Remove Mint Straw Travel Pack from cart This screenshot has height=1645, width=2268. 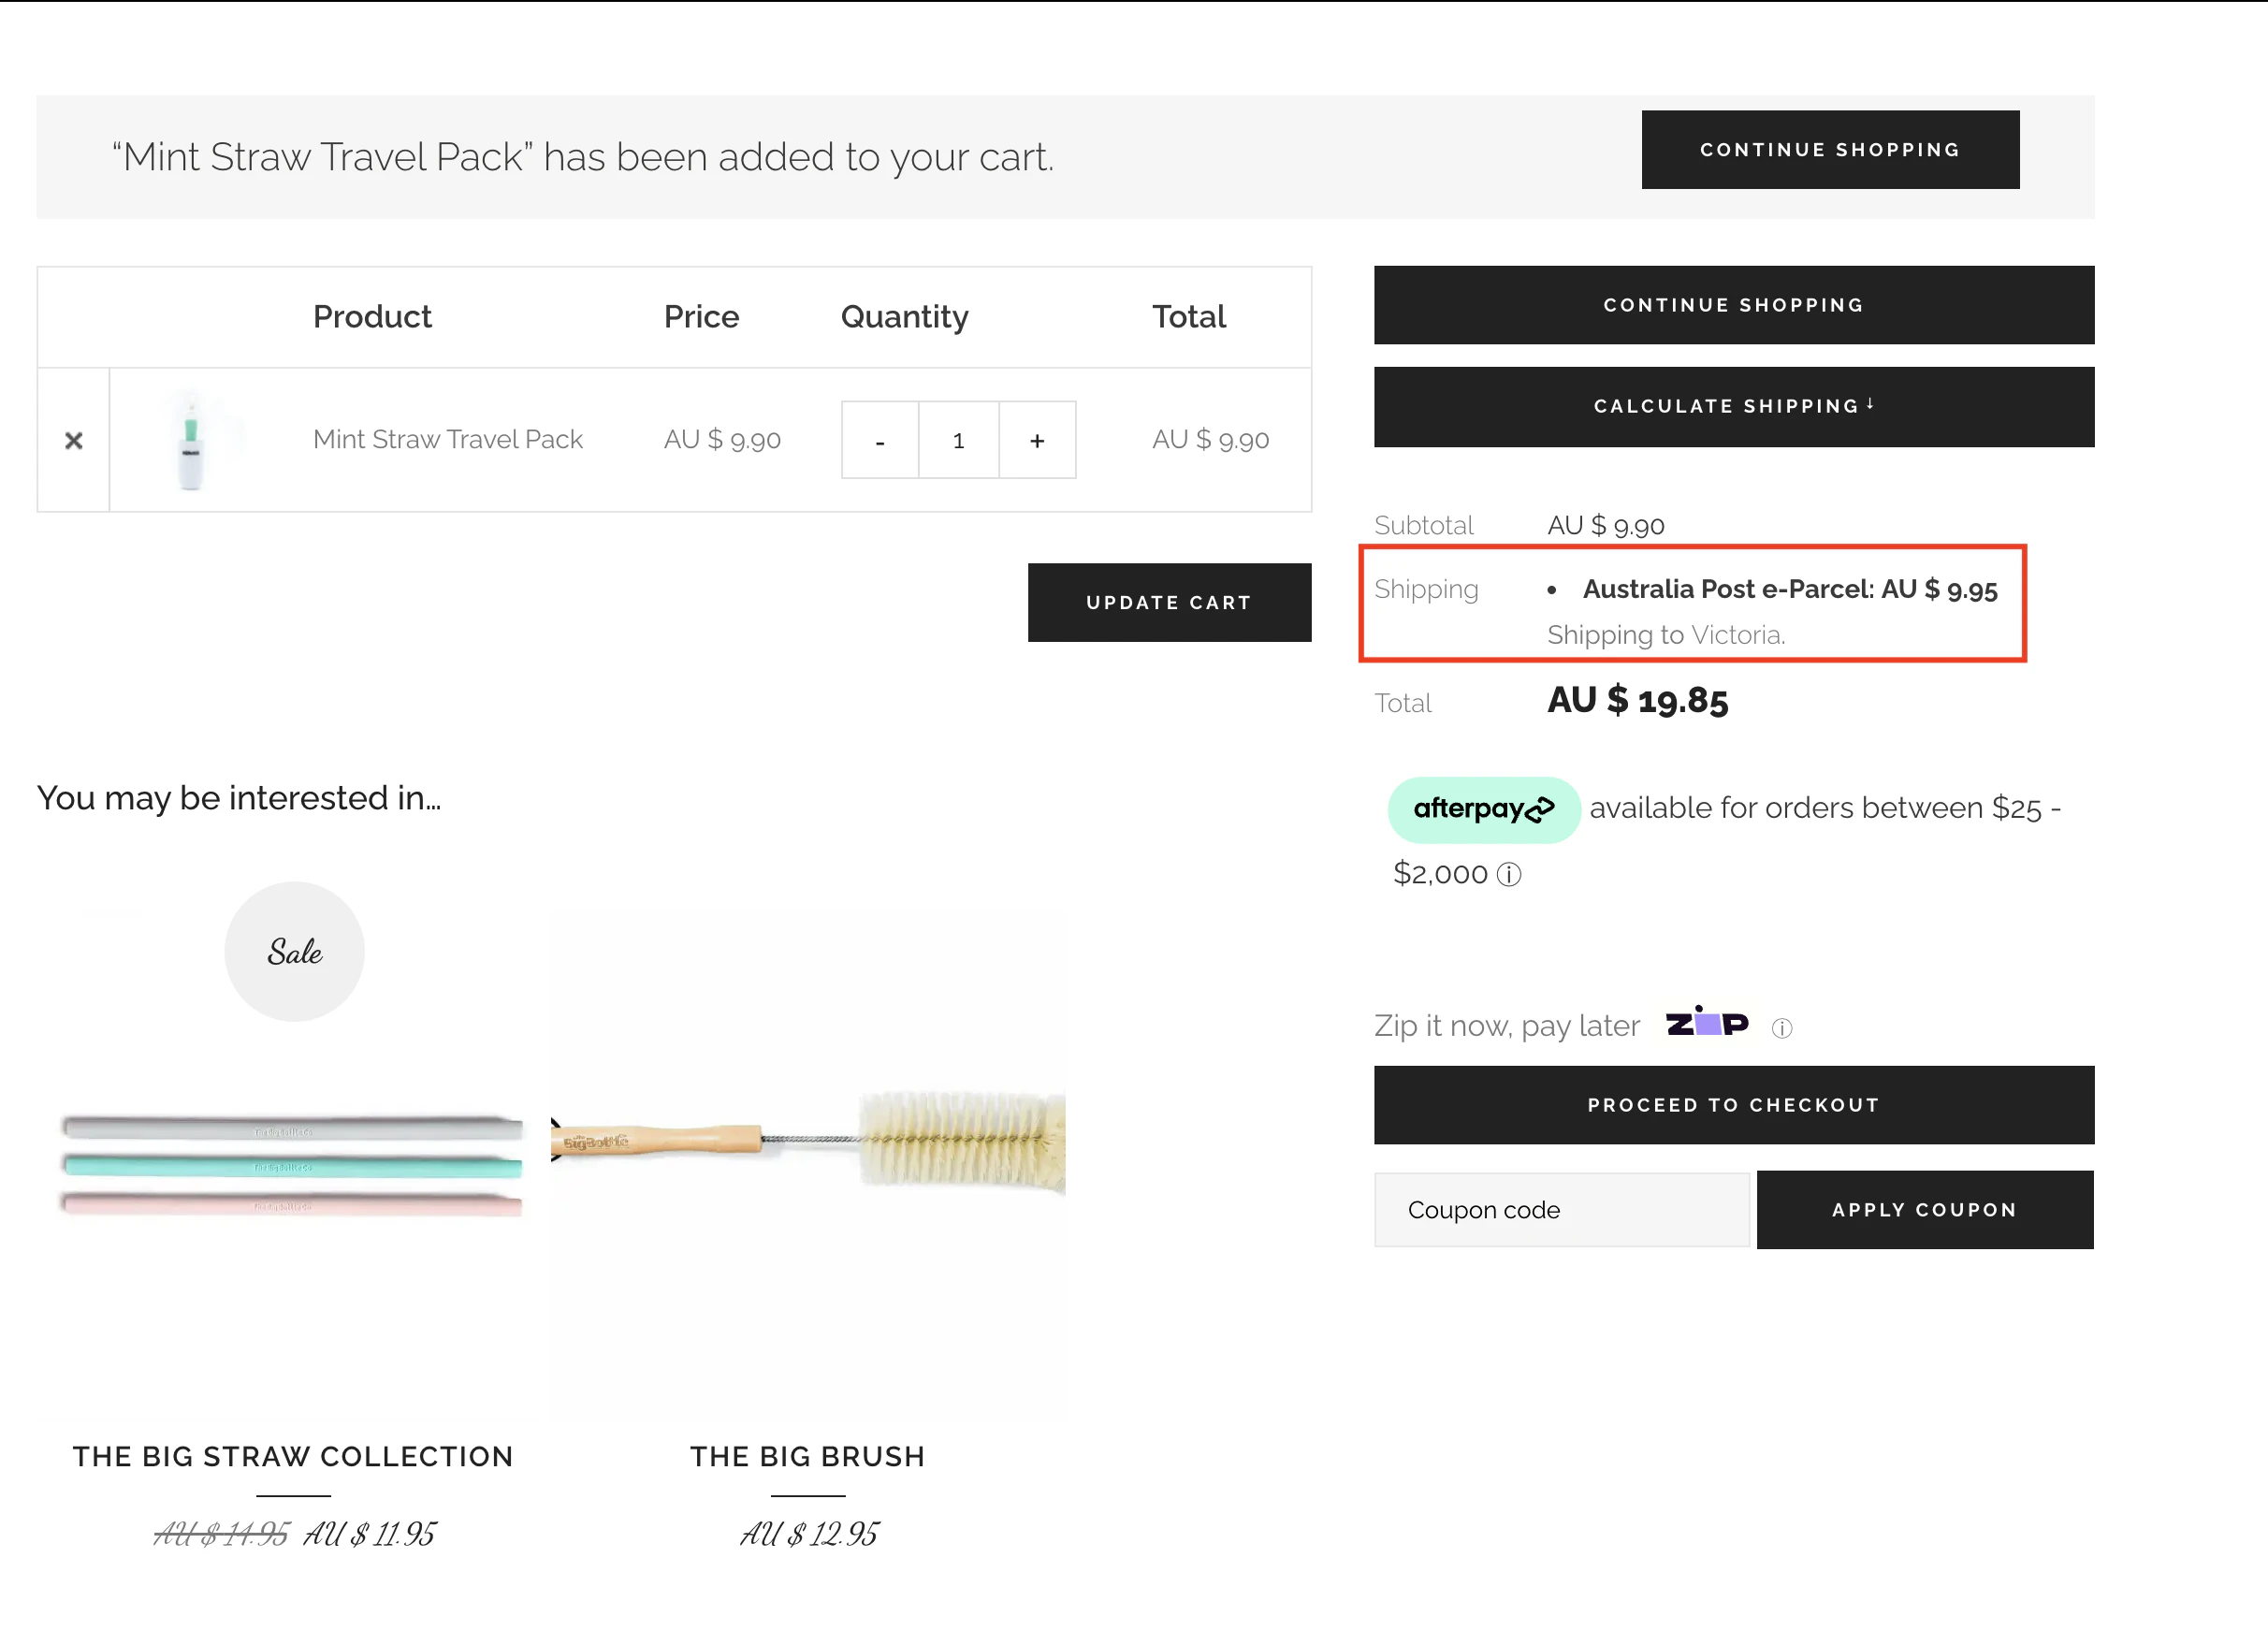tap(73, 440)
